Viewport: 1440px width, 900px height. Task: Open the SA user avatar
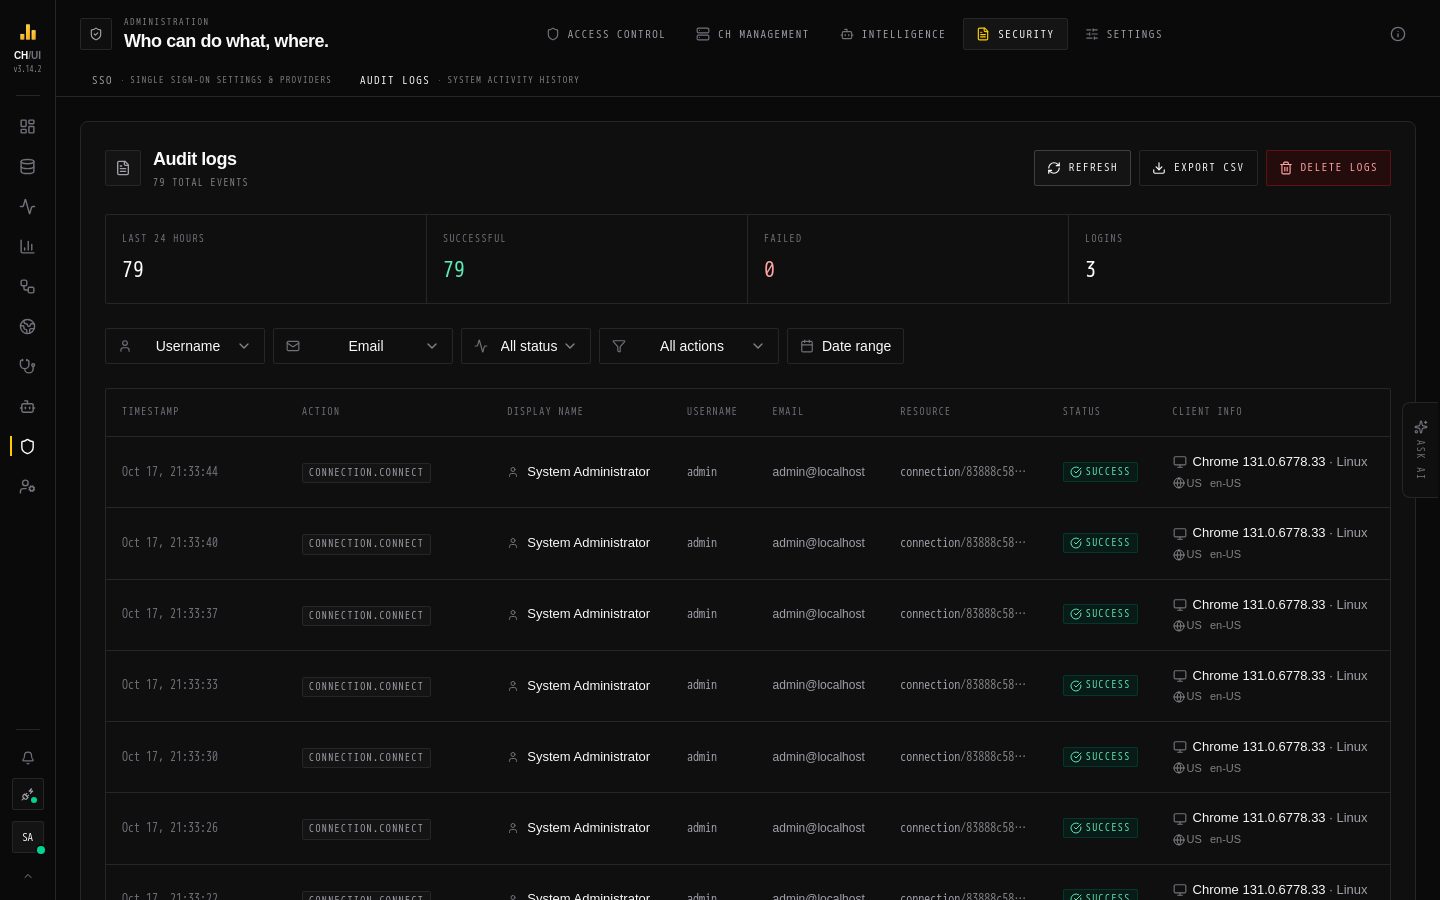point(27,837)
